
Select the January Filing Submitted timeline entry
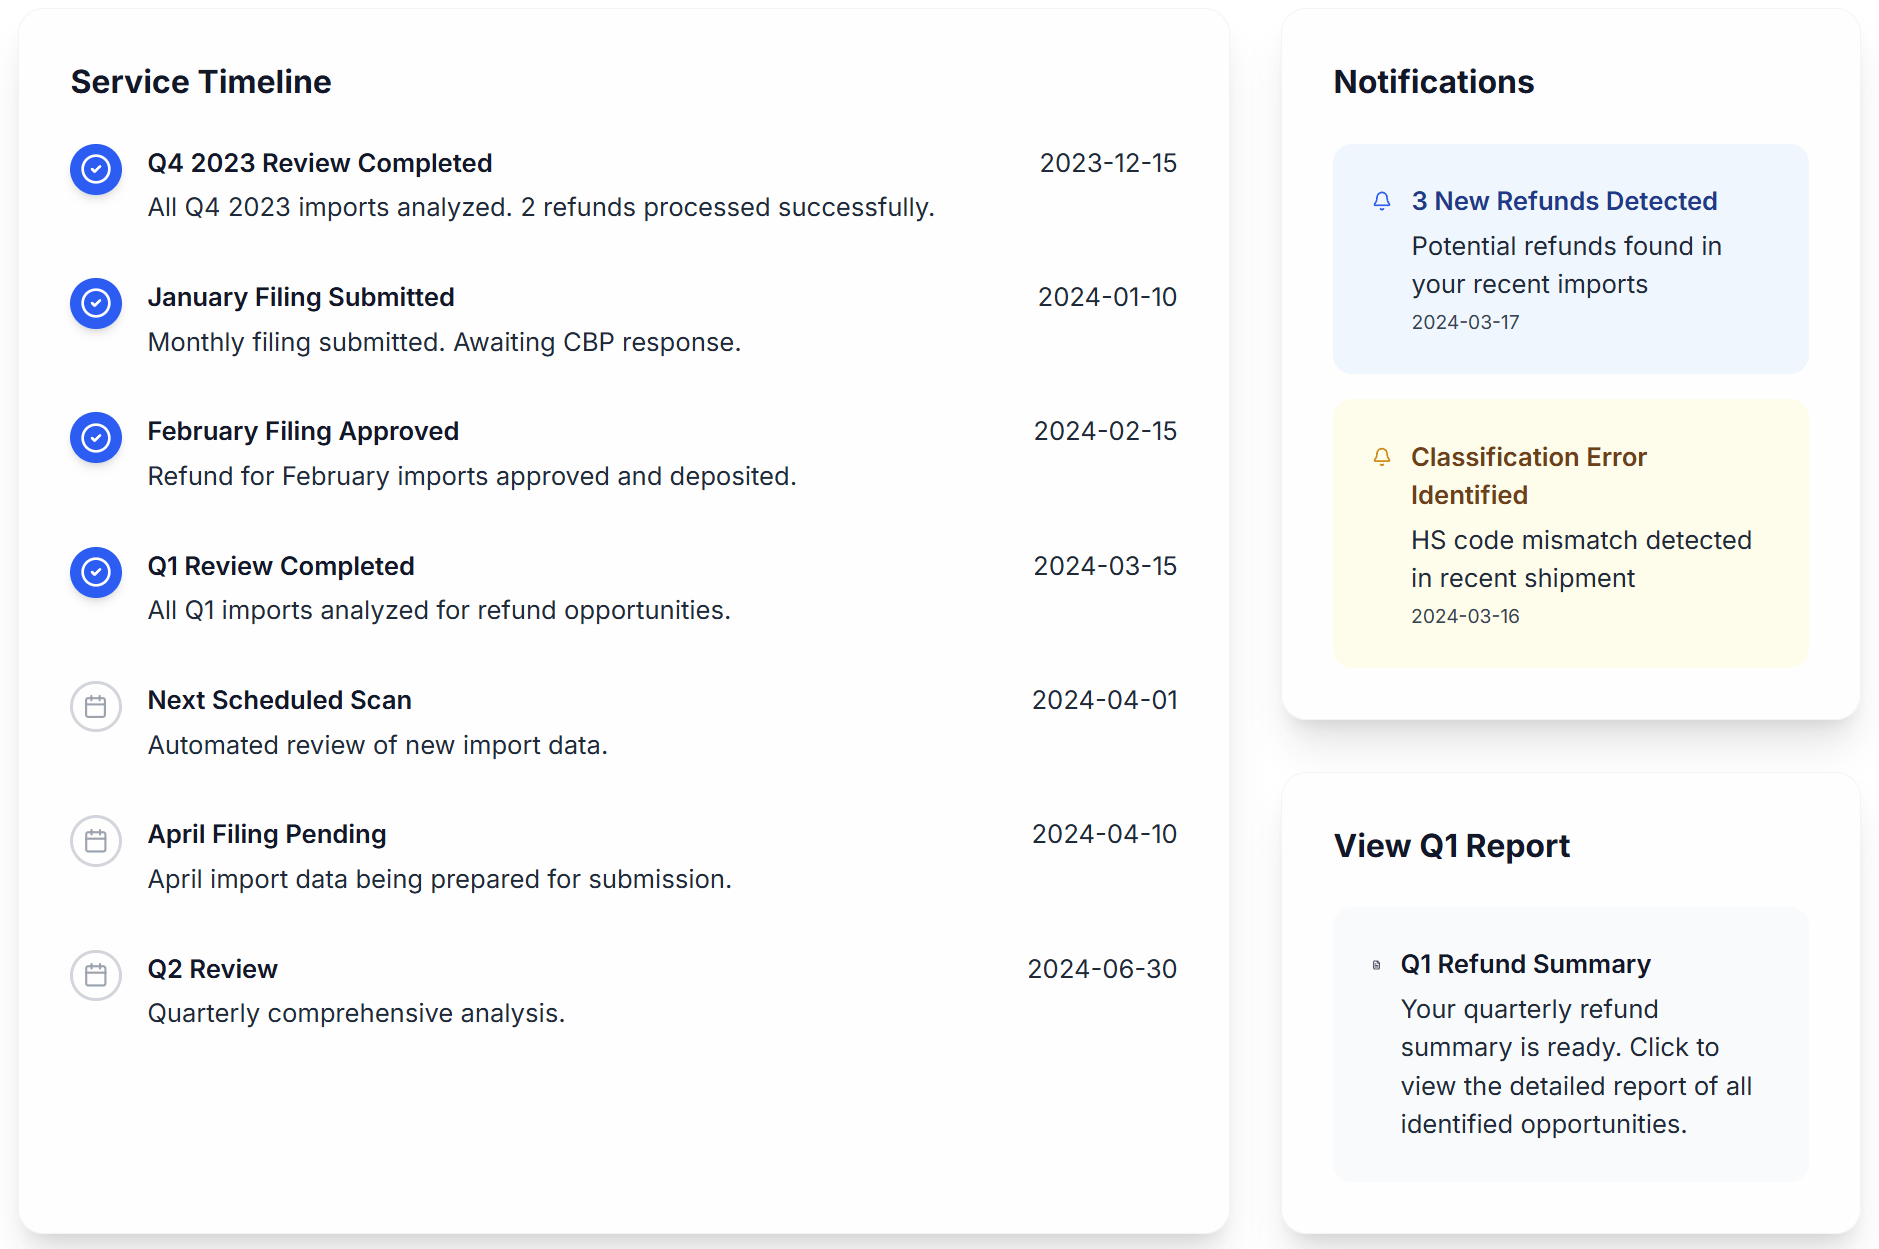300,297
